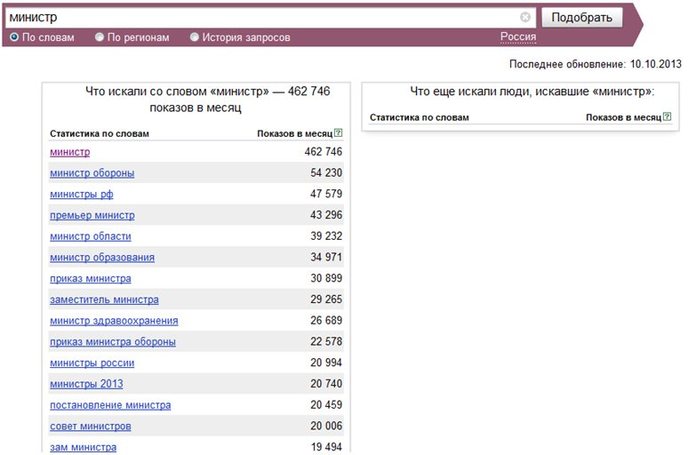This screenshot has width=688, height=455.
Task: Open the министр здравоохранения link
Action: point(114,320)
